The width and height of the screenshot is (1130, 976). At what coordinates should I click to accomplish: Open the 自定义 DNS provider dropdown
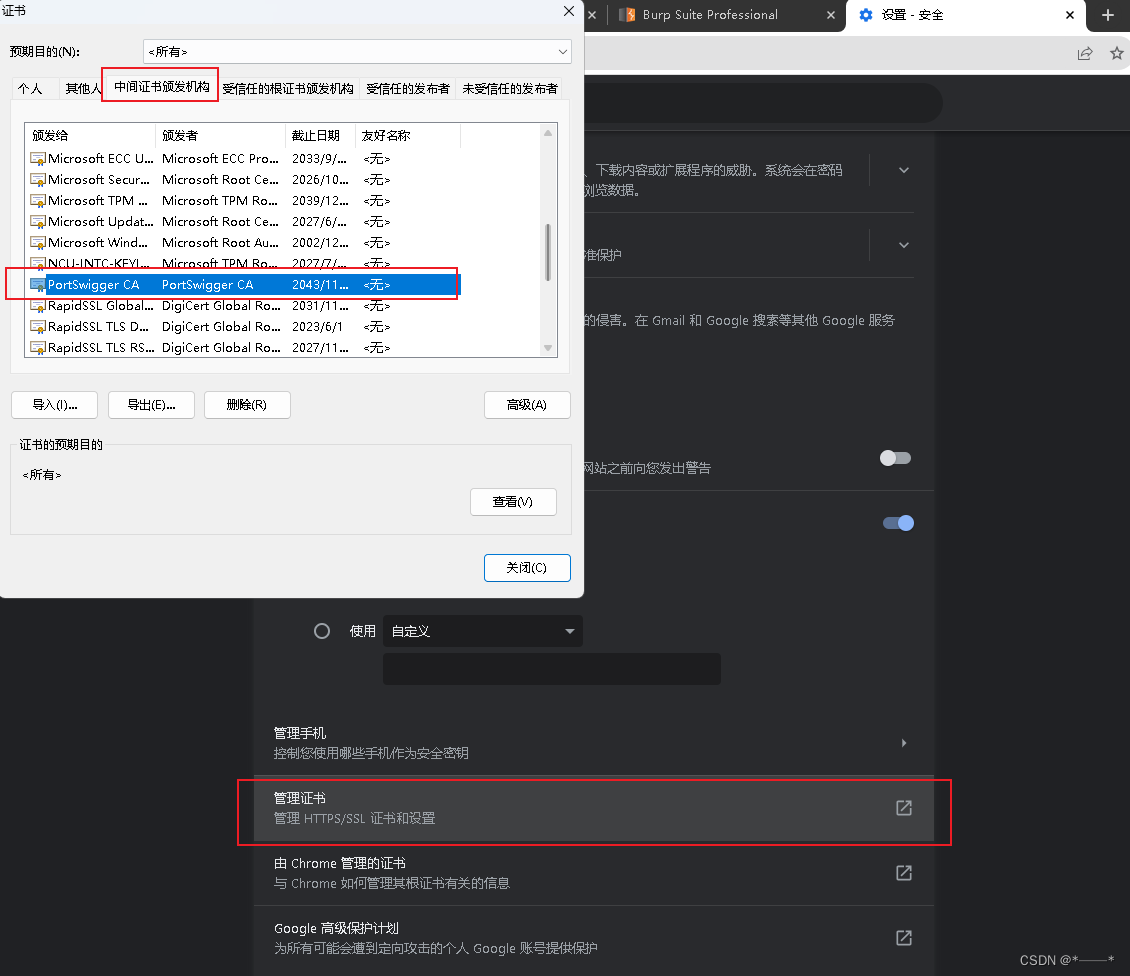pos(483,631)
